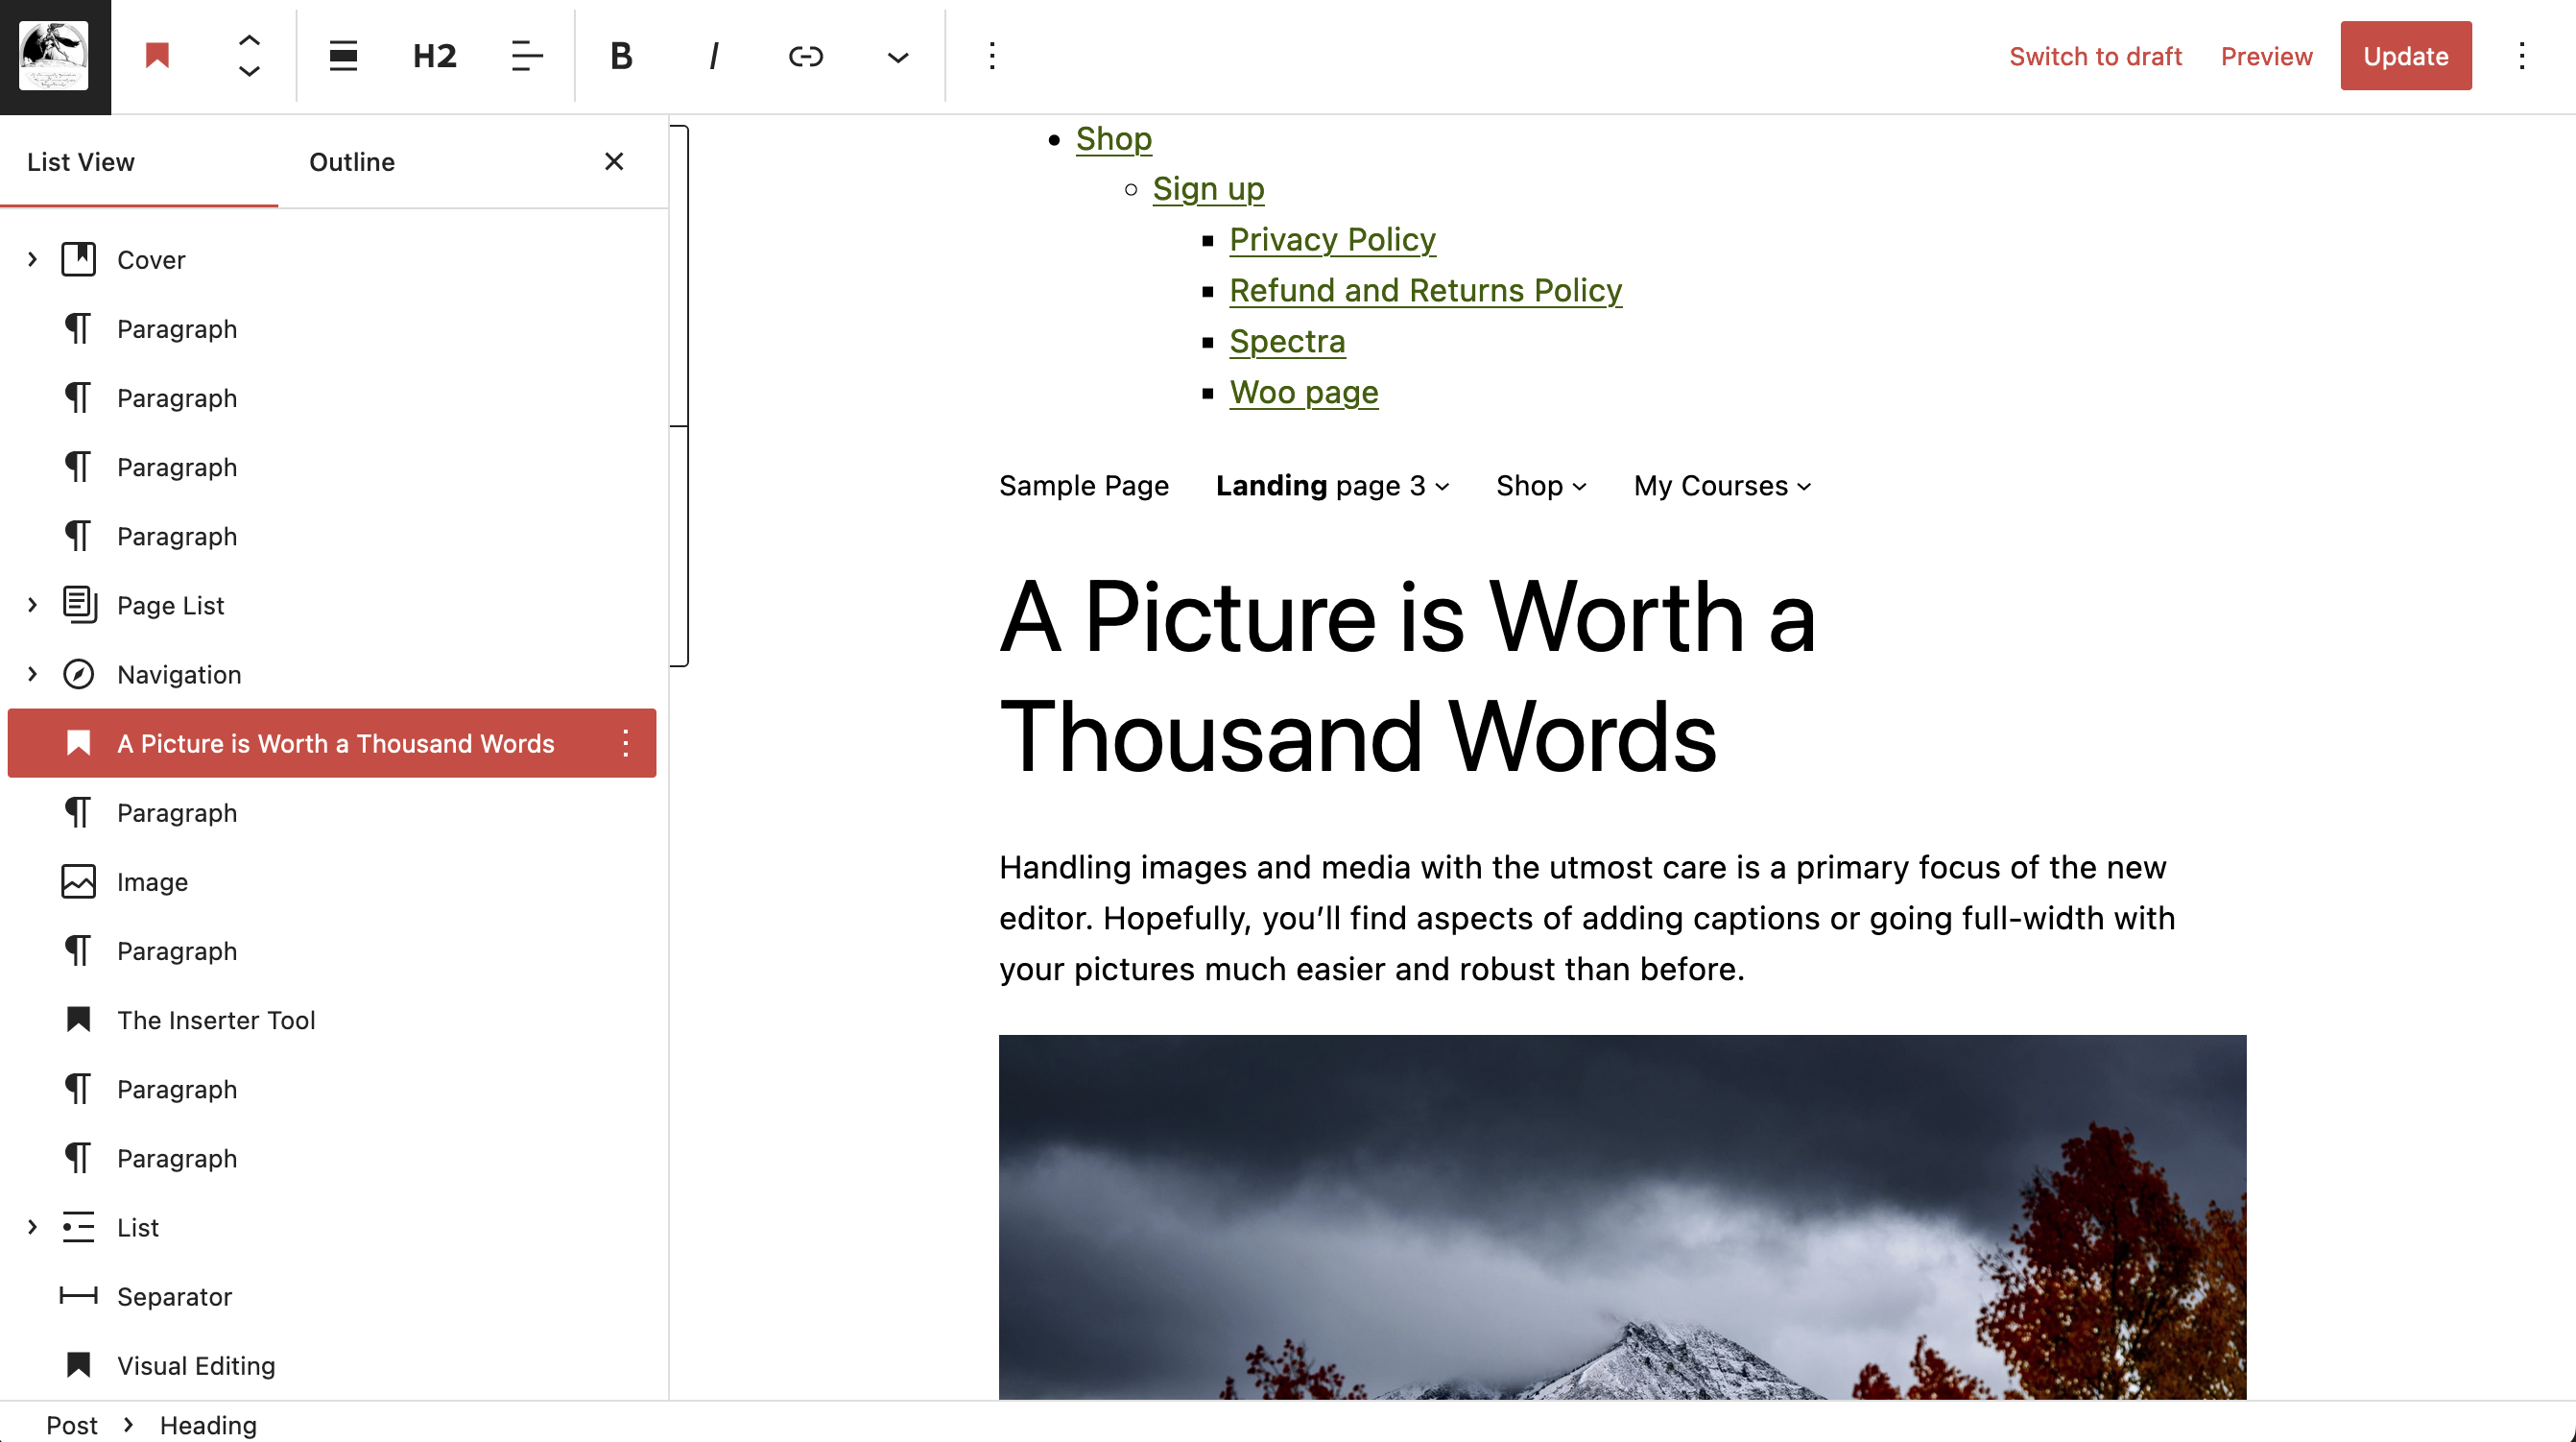This screenshot has height=1442, width=2576.
Task: Select the H2 heading format icon
Action: [x=434, y=55]
